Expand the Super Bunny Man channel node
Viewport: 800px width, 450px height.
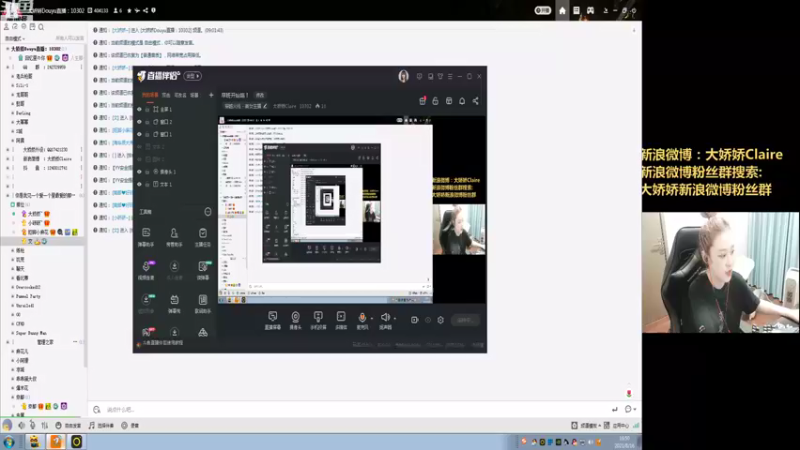pyautogui.click(x=13, y=333)
